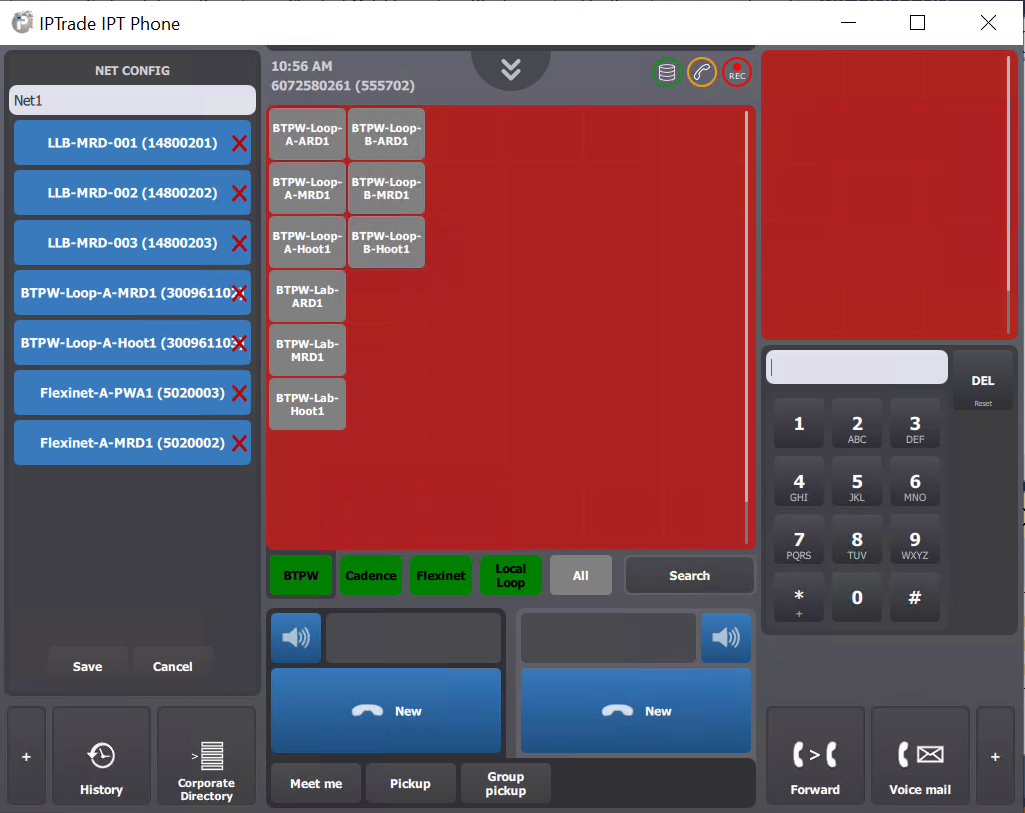1025x813 pixels.
Task: Switch to the Flexinet tab
Action: tap(441, 575)
